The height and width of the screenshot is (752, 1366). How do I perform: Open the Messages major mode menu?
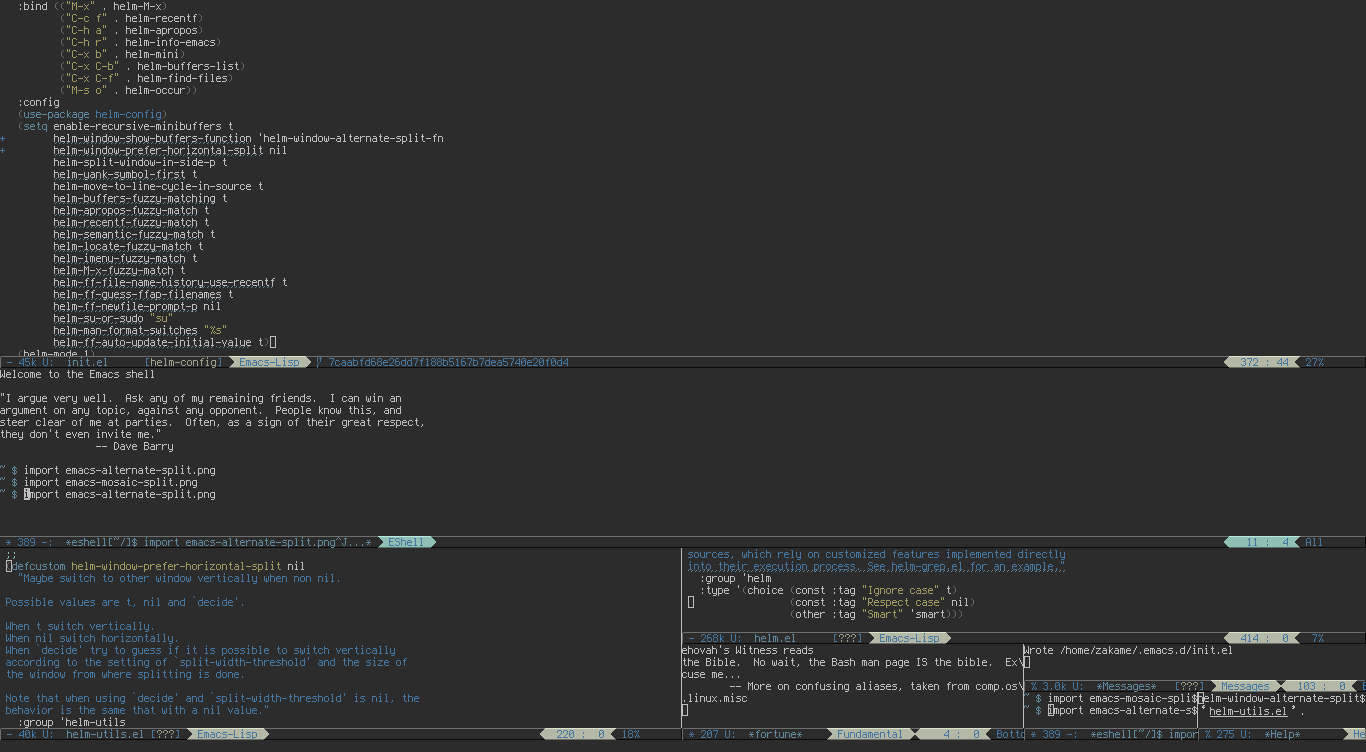pos(1245,686)
